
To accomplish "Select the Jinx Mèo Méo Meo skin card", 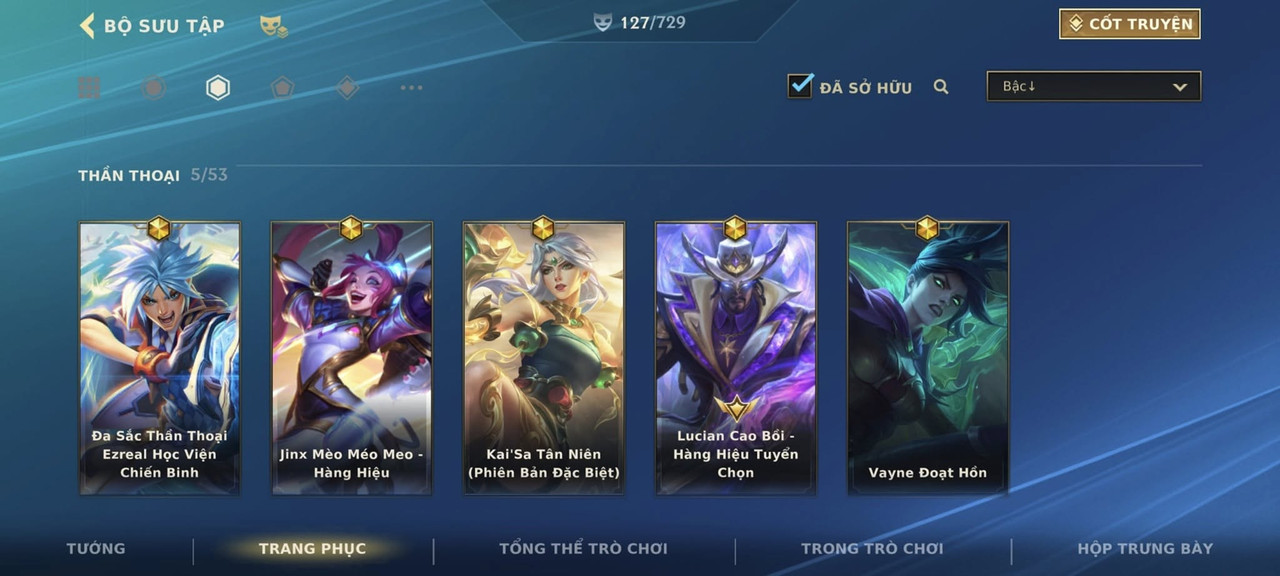I will 352,357.
